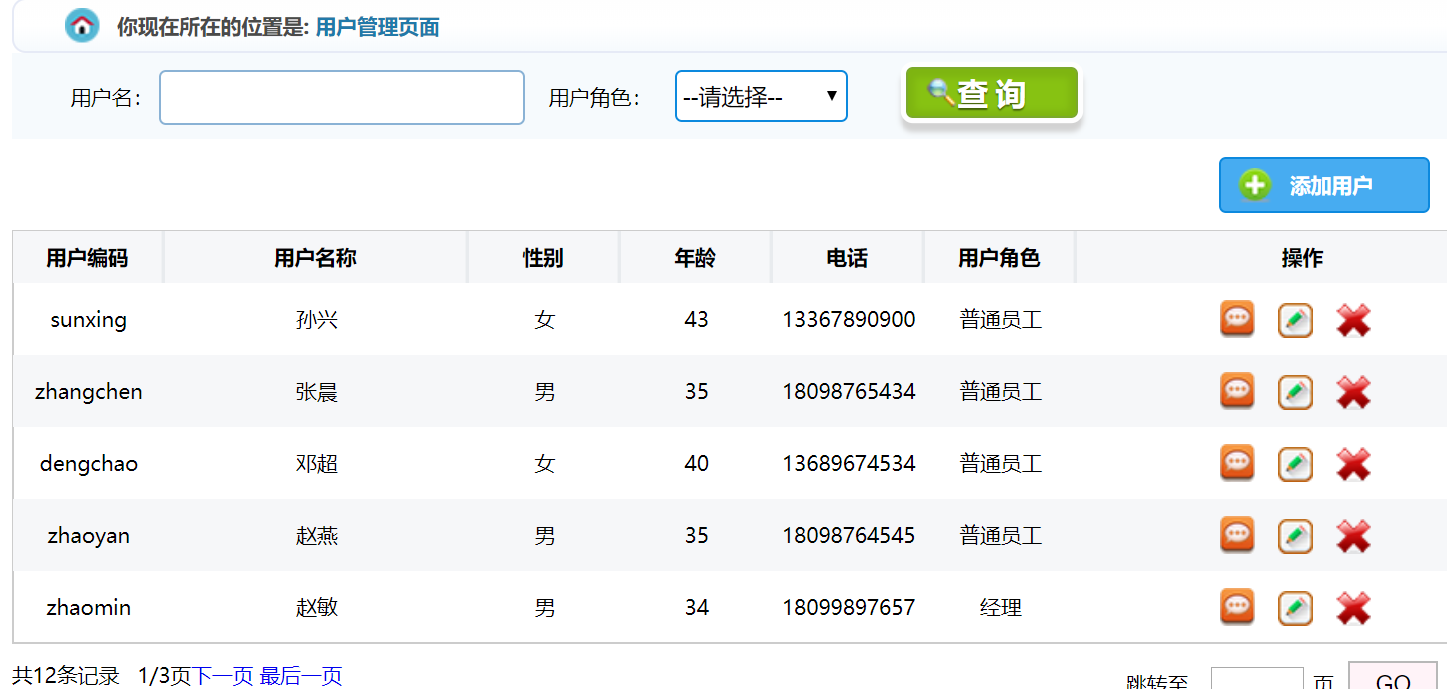The height and width of the screenshot is (689, 1447).
Task: Remove zhangchen using the red delete icon
Action: coord(1353,391)
